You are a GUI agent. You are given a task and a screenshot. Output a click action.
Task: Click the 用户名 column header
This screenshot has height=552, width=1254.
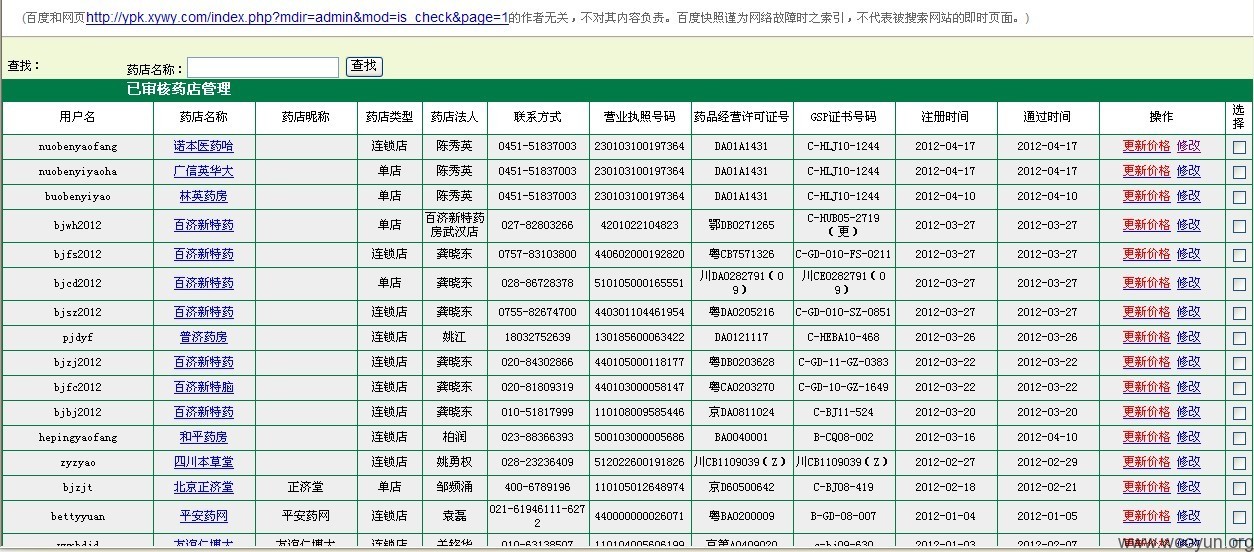(77, 117)
